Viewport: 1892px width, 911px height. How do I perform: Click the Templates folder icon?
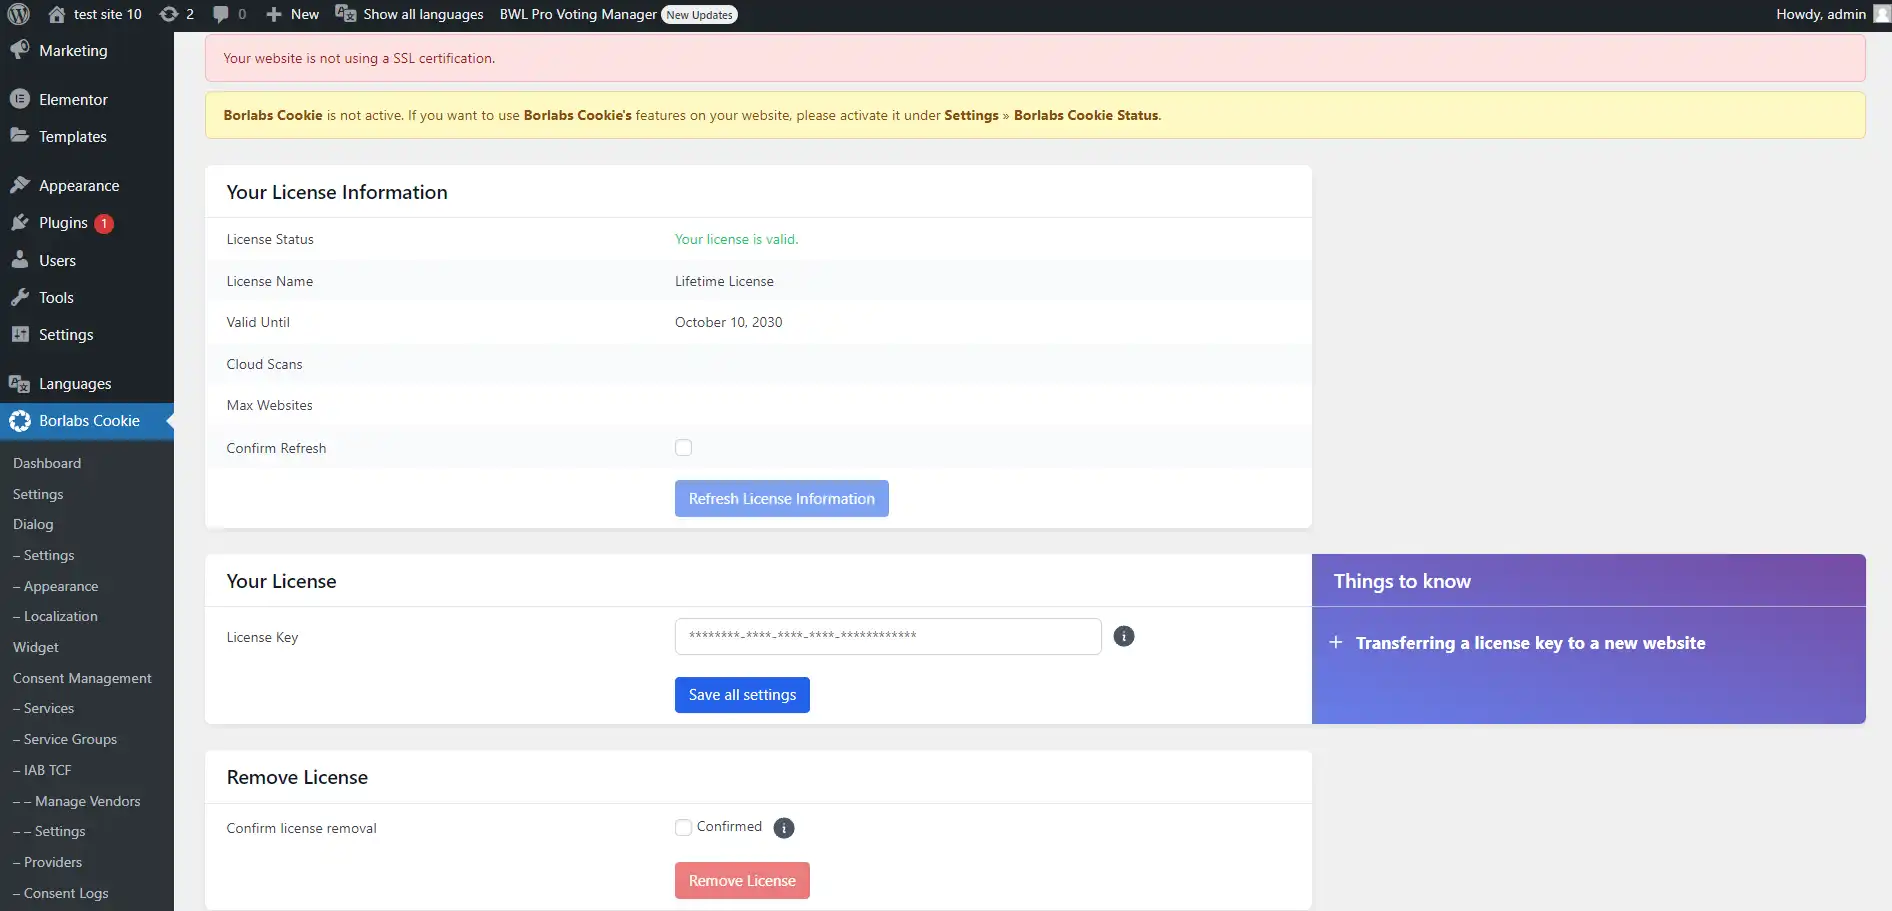tap(19, 136)
